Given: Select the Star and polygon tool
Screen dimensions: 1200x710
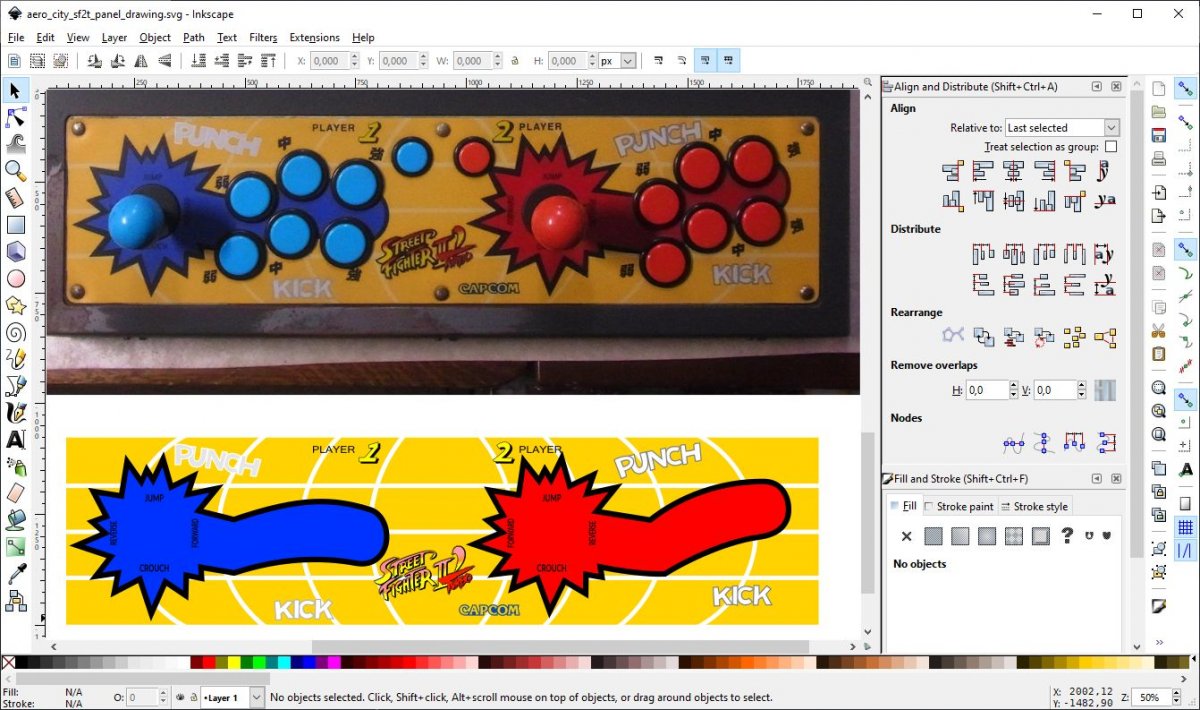Looking at the screenshot, I should pyautogui.click(x=15, y=305).
